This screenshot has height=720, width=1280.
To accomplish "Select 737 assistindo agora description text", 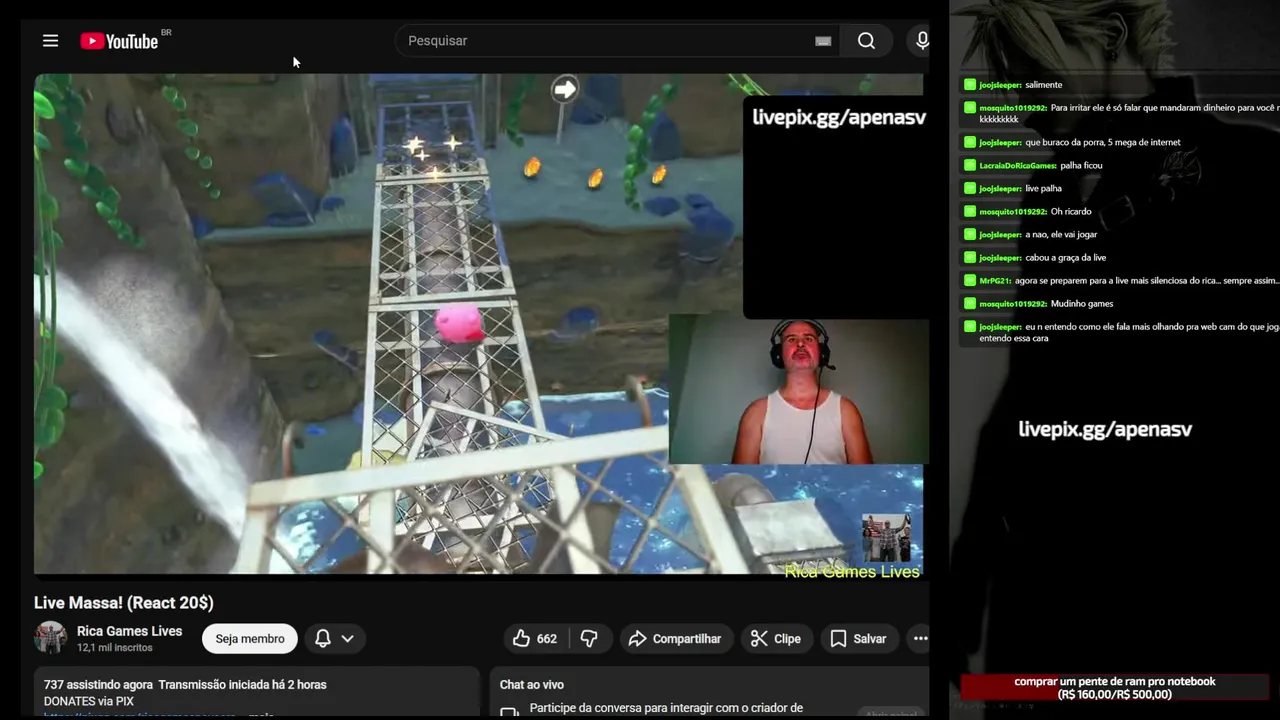I will coord(98,685).
